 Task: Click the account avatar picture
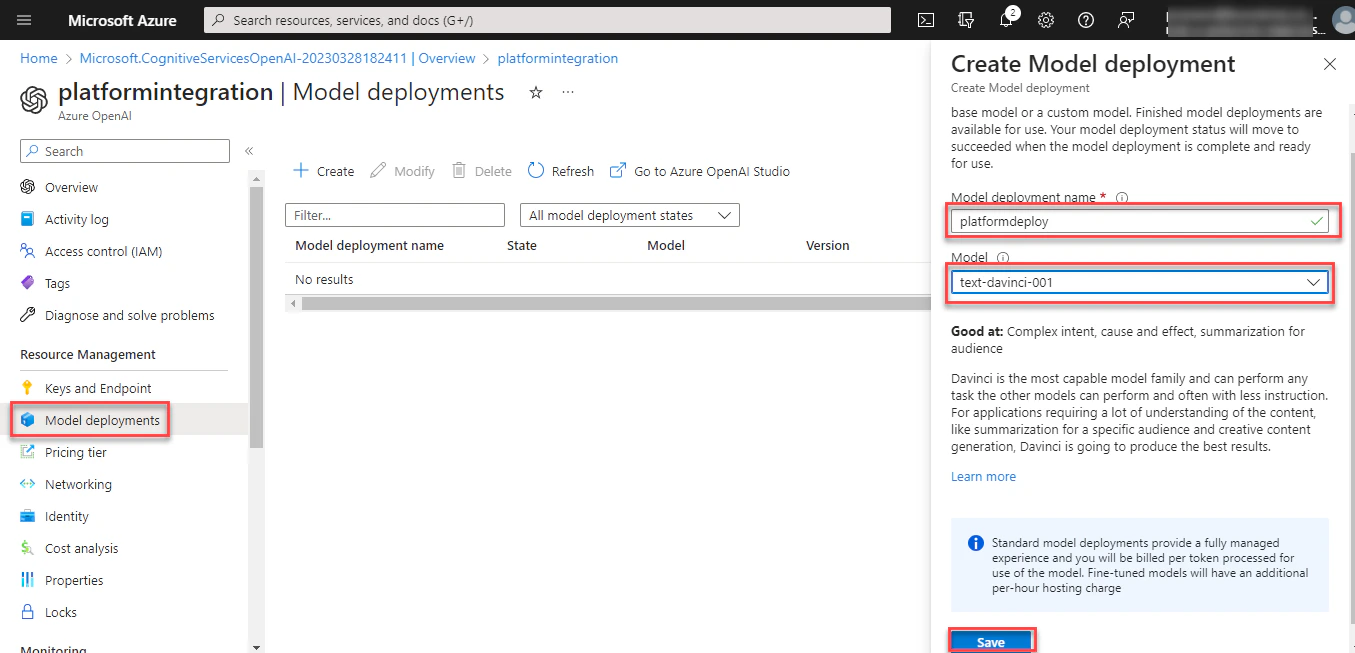coord(1343,20)
